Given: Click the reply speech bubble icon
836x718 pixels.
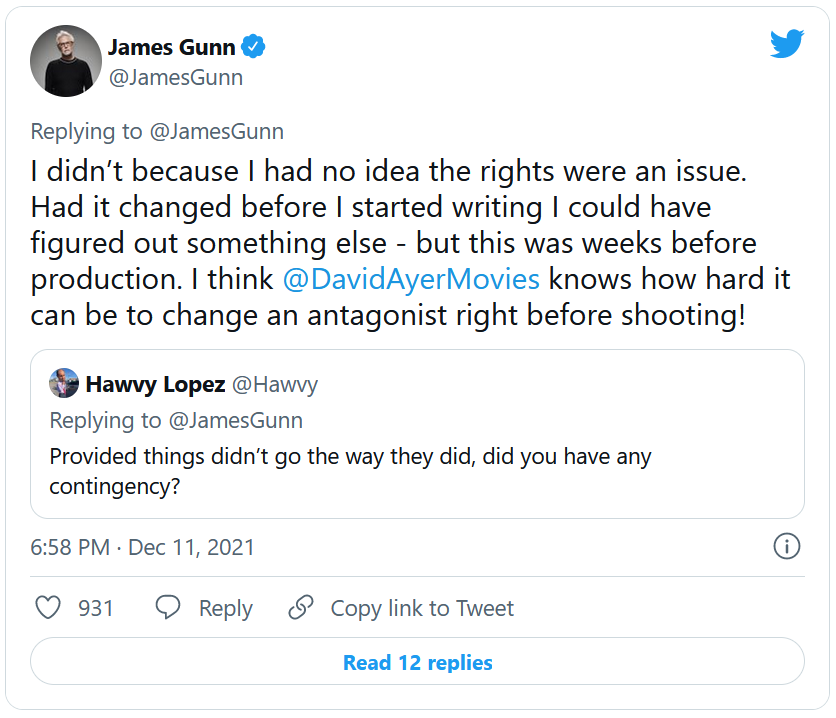Looking at the screenshot, I should click(168, 608).
